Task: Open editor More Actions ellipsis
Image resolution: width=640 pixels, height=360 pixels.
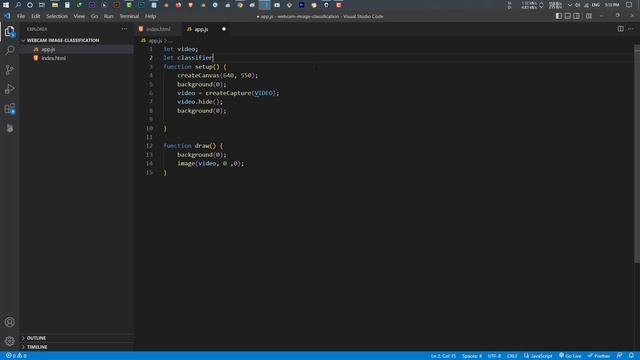Action: click(x=631, y=29)
